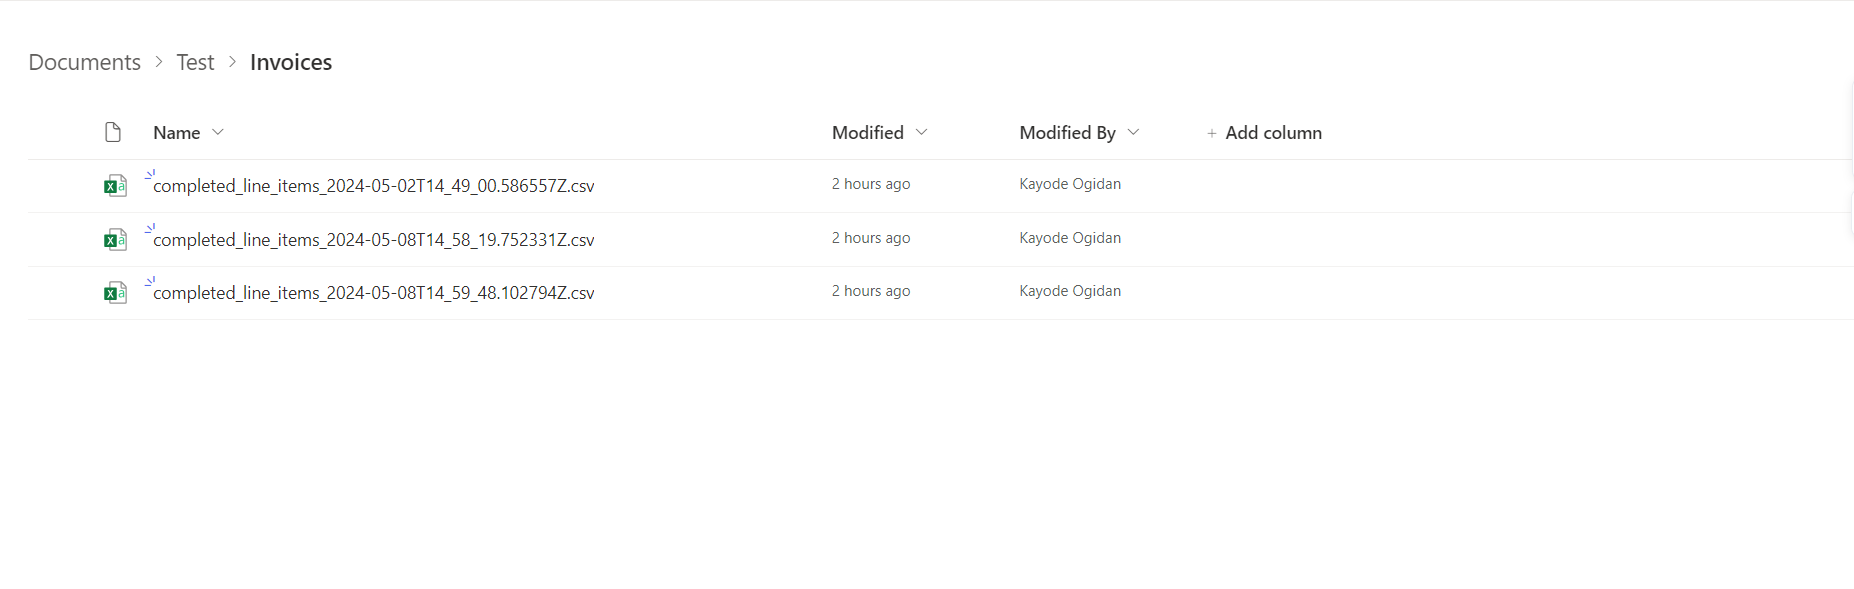Viewport: 1854px width, 589px height.
Task: Select the Invoices breadcrumb title
Action: click(x=291, y=62)
